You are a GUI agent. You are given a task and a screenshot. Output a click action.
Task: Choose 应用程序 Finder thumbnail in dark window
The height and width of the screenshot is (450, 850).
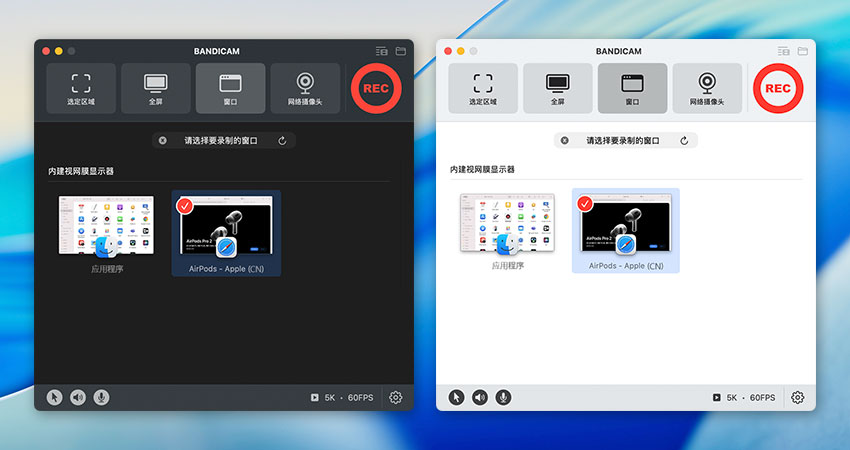pyautogui.click(x=106, y=226)
